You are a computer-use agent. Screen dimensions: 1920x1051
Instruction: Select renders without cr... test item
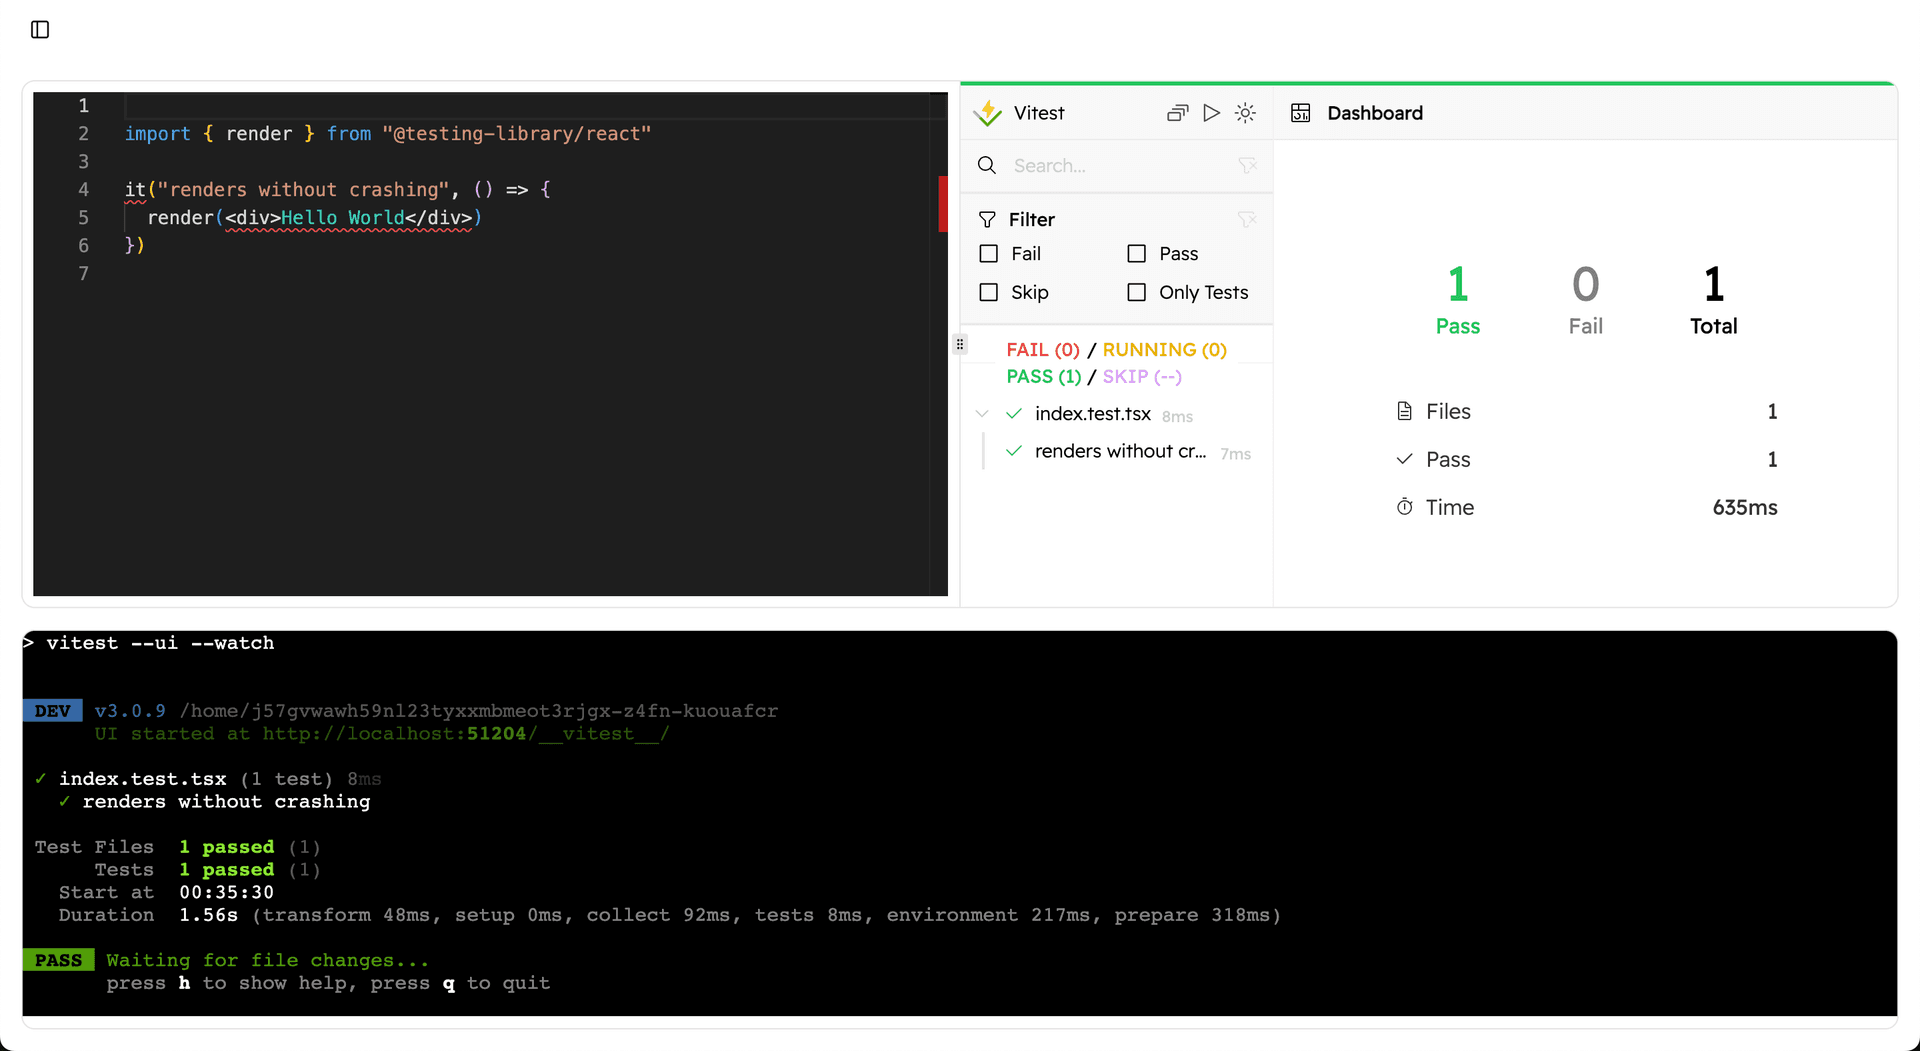point(1121,451)
